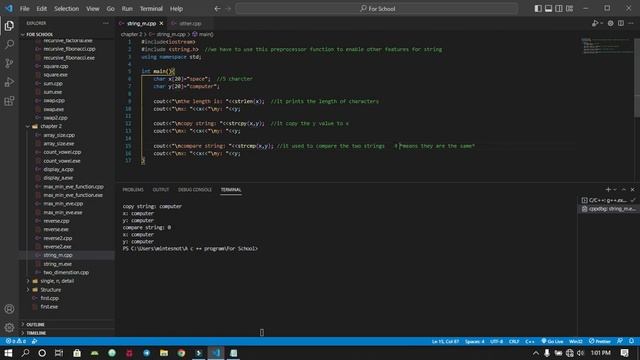
Task: Maximize the panel with the up chevron
Action: 624,189
